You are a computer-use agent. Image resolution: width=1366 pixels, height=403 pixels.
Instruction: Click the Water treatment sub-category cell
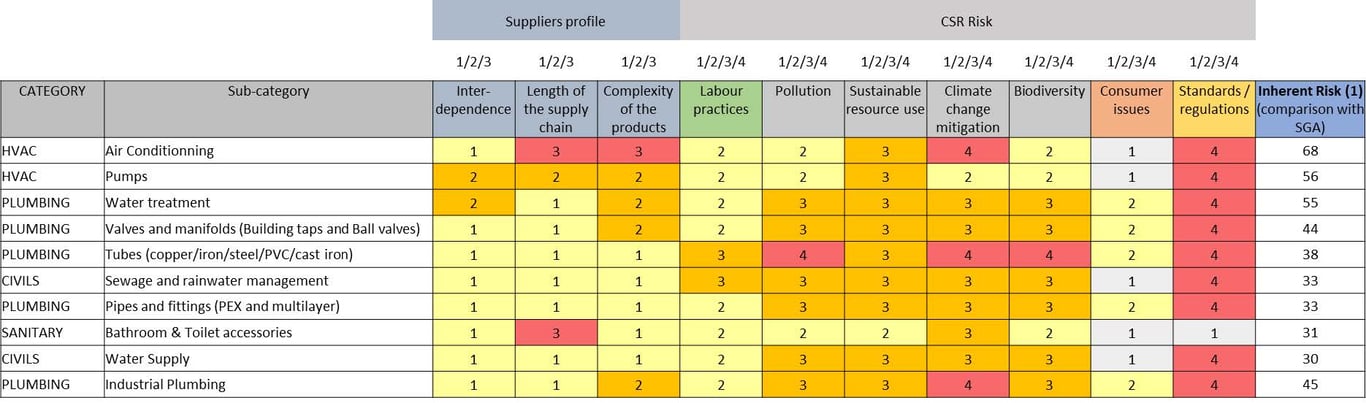pyautogui.click(x=267, y=203)
